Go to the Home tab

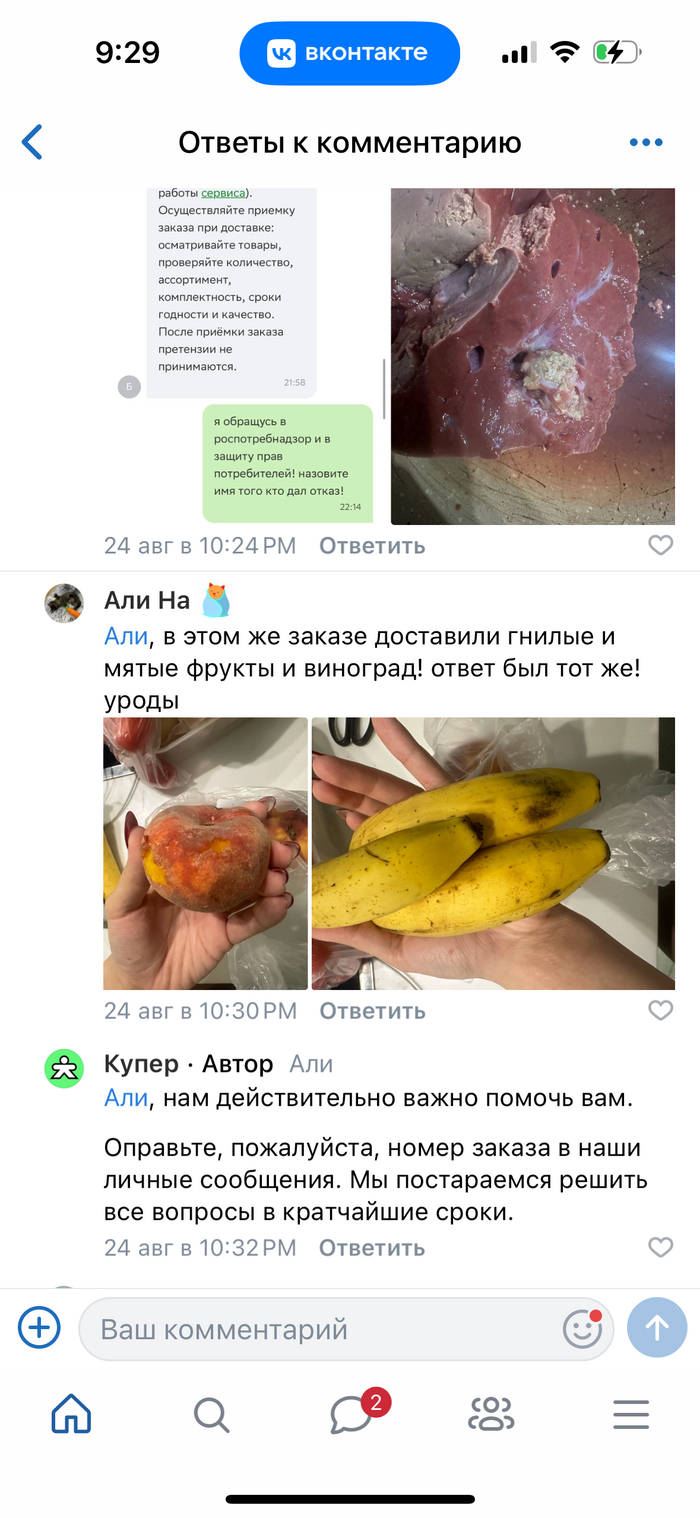point(71,1414)
